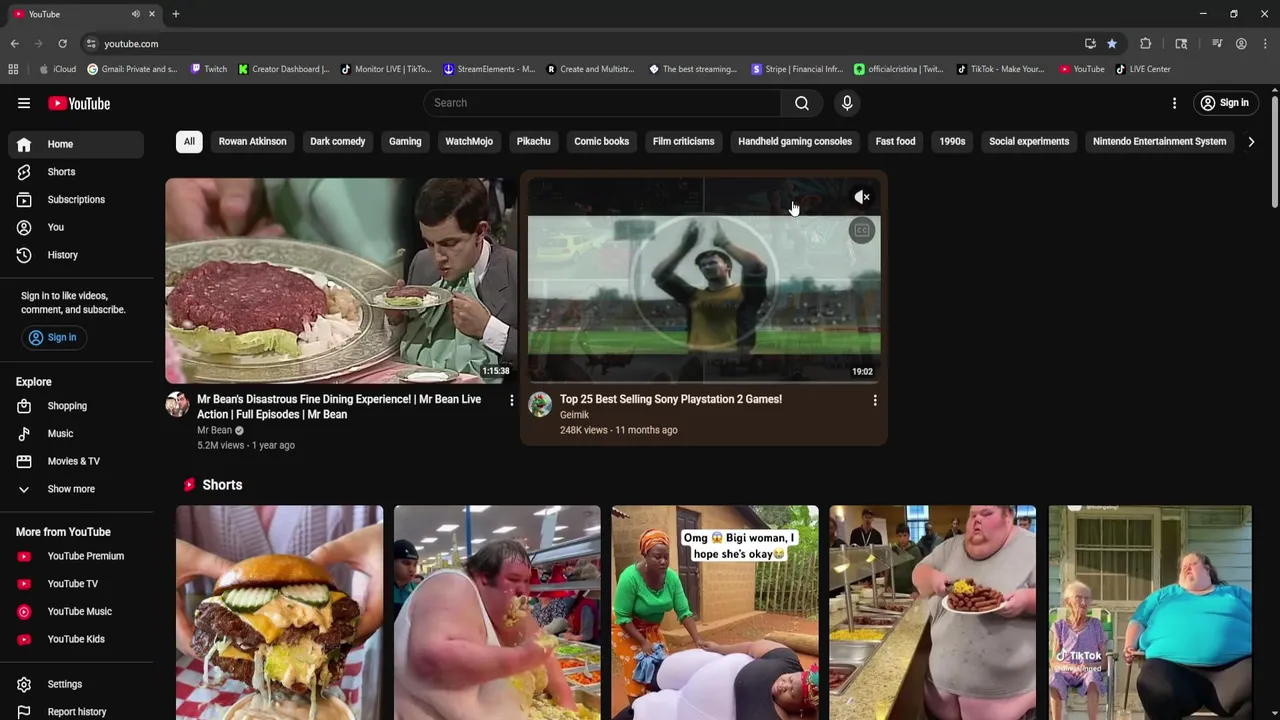Open browser three-dot menu
The height and width of the screenshot is (720, 1280).
(x=1265, y=44)
